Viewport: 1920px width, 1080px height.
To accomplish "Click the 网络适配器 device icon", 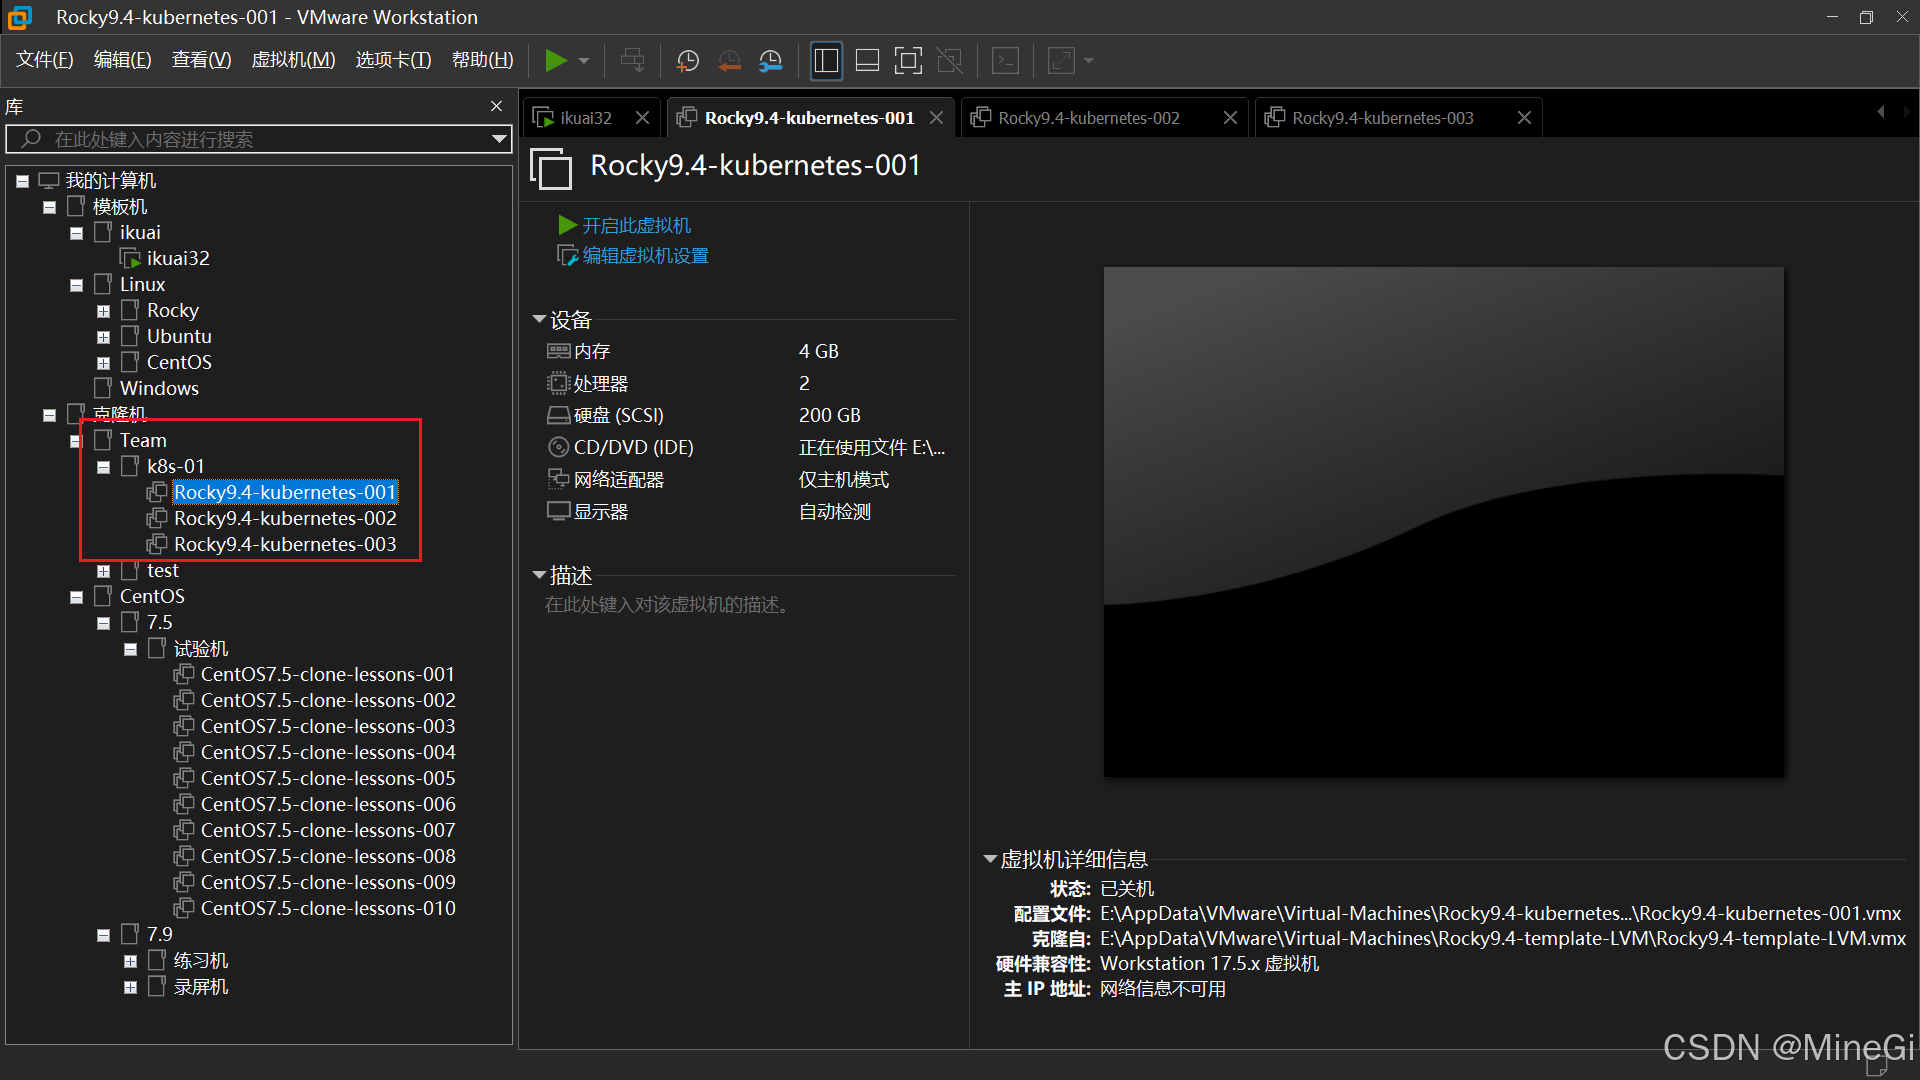I will pyautogui.click(x=558, y=479).
